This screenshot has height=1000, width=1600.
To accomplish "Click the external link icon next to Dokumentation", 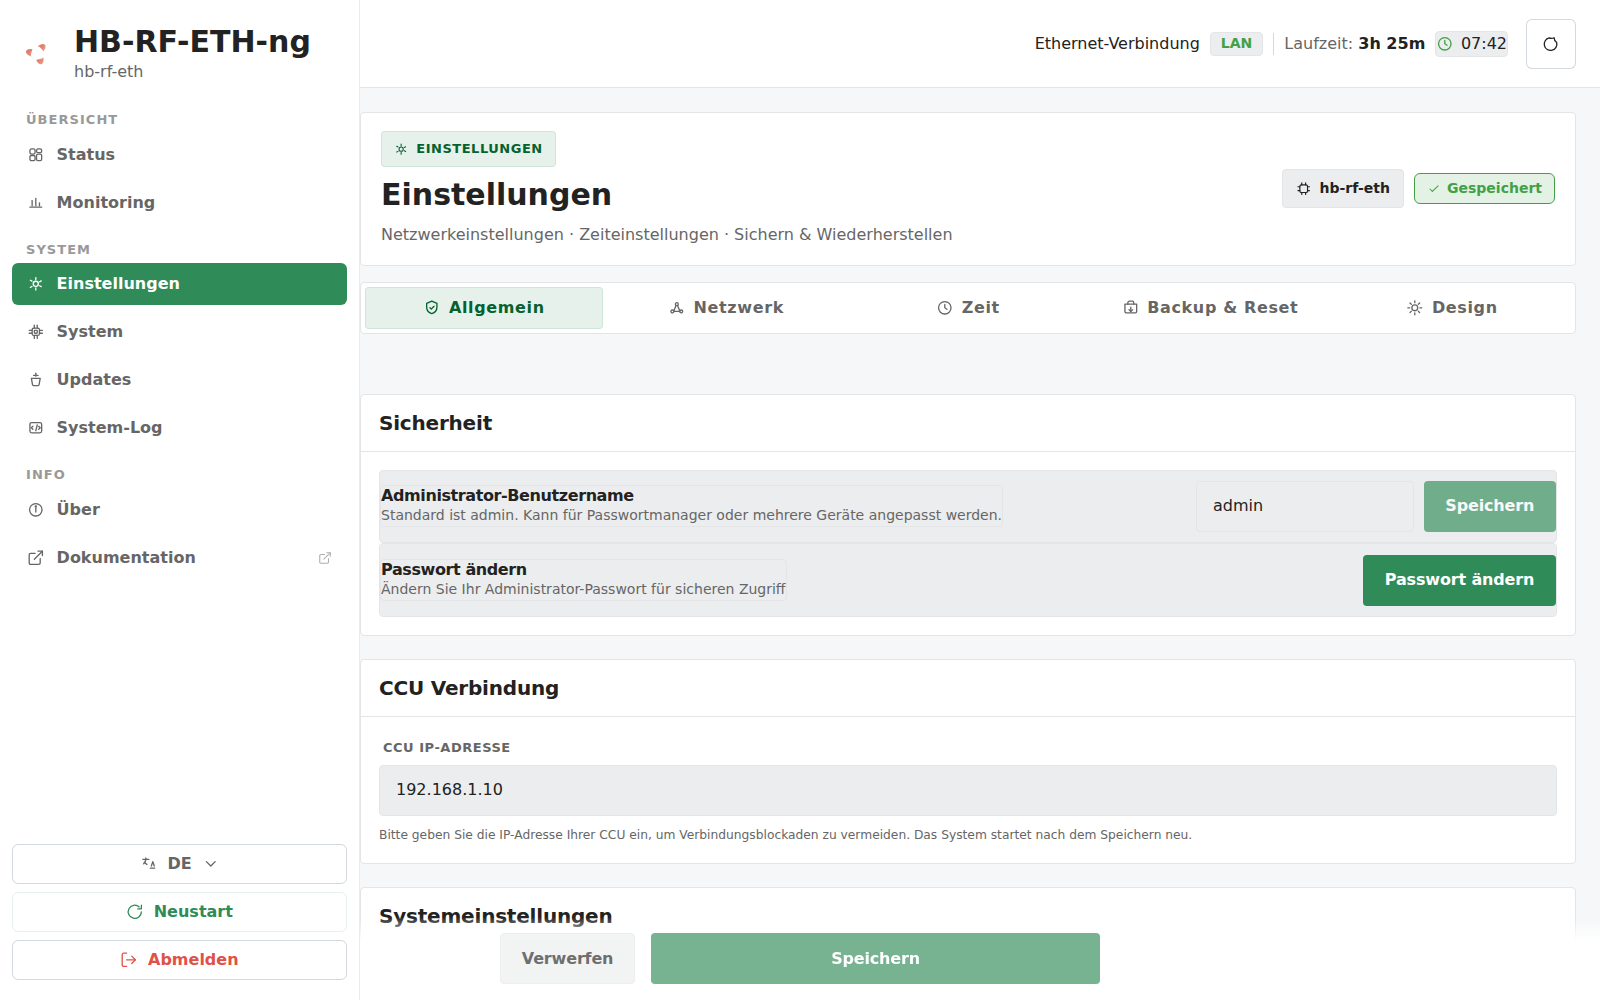I will click(325, 558).
